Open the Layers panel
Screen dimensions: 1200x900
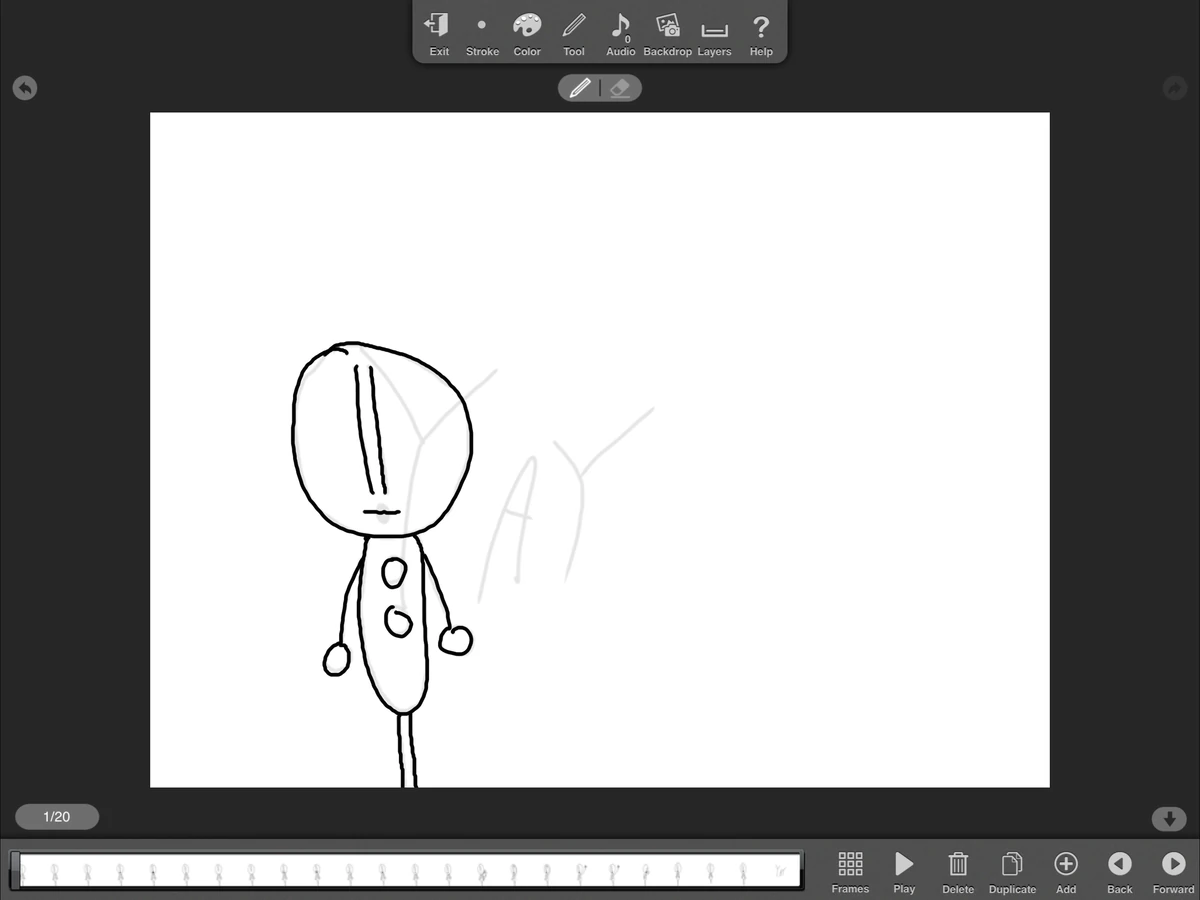(714, 32)
